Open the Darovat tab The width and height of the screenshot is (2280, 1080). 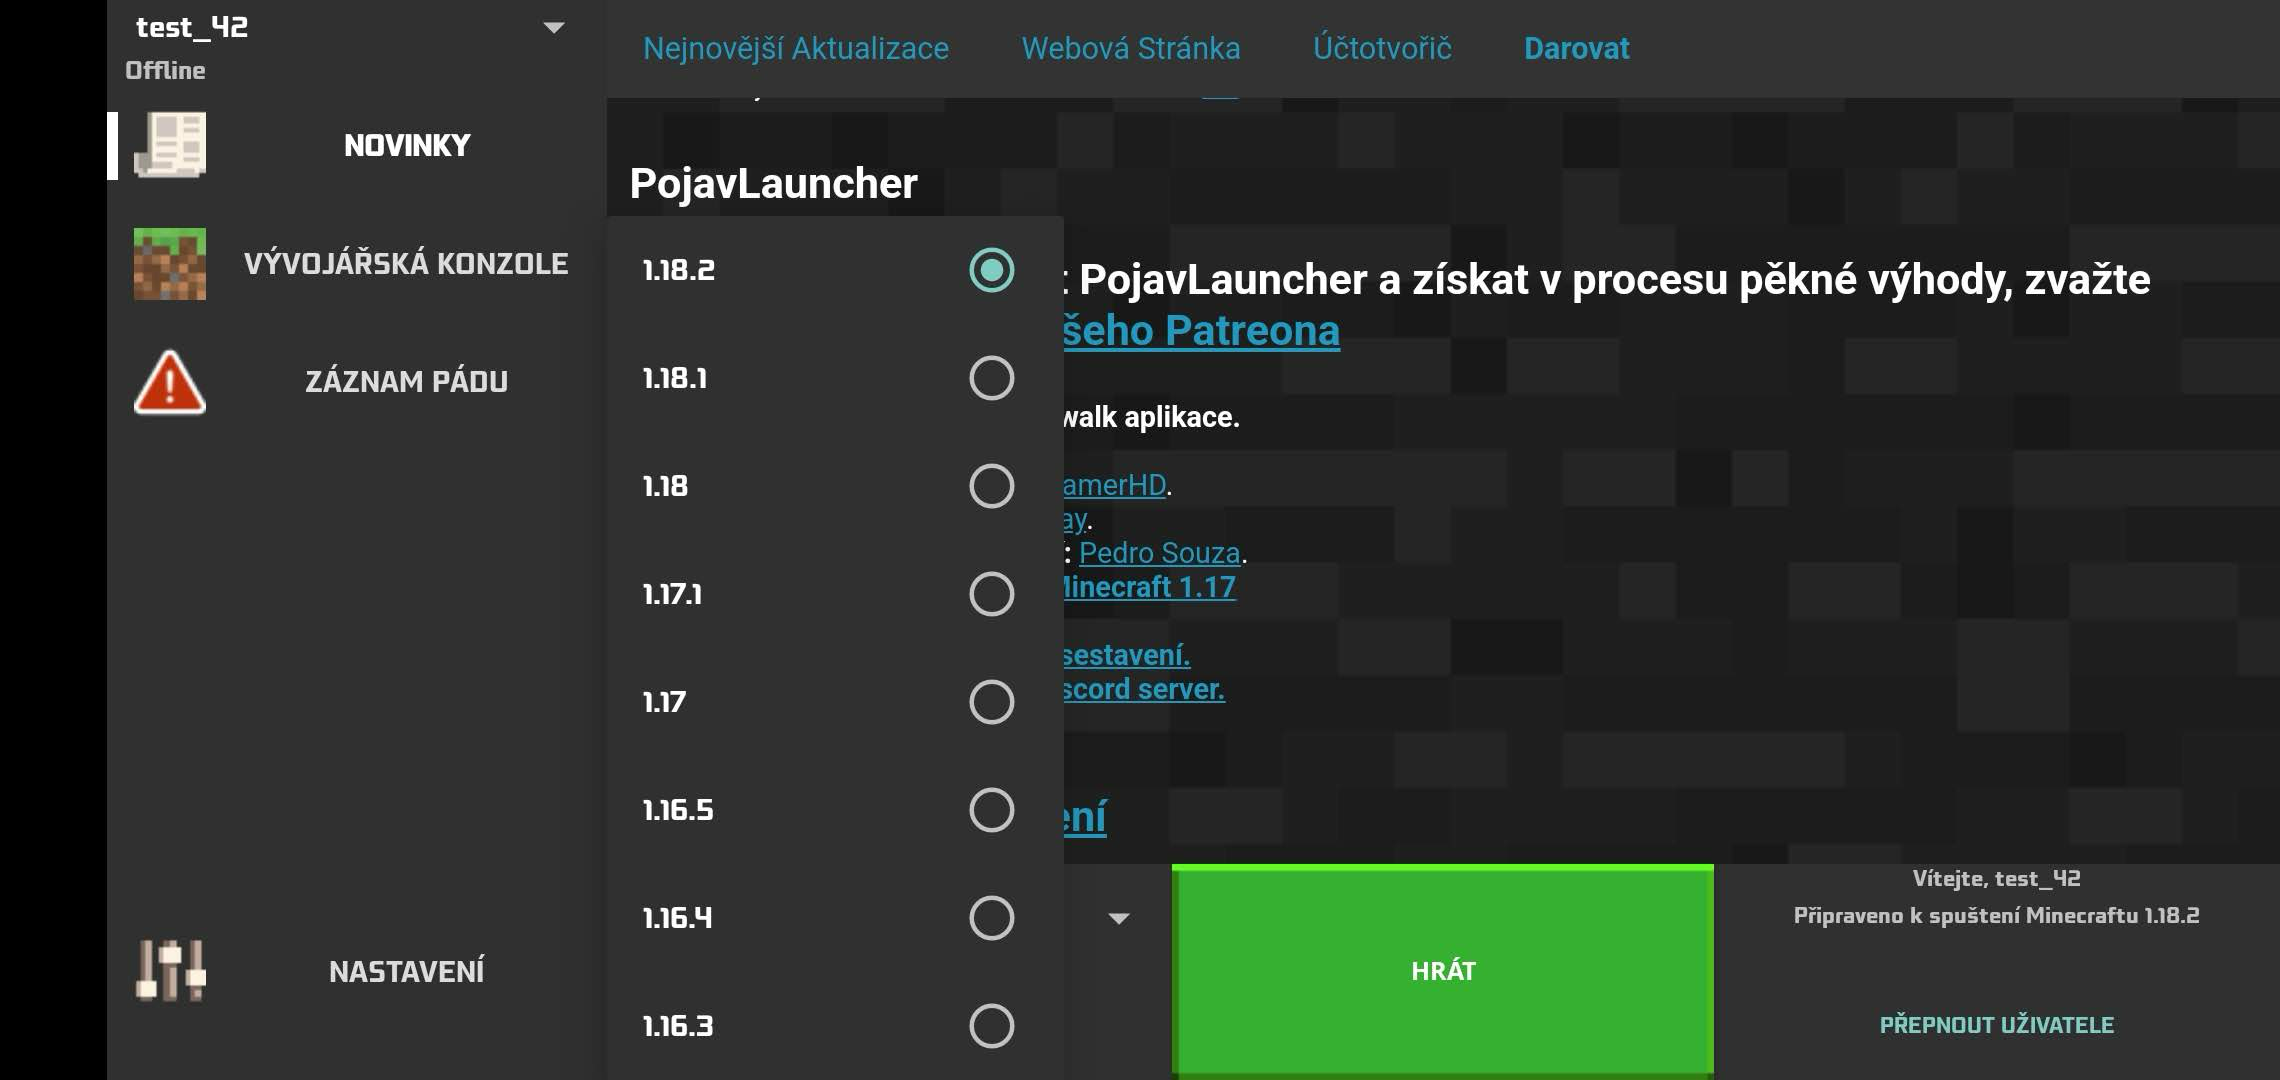1577,48
